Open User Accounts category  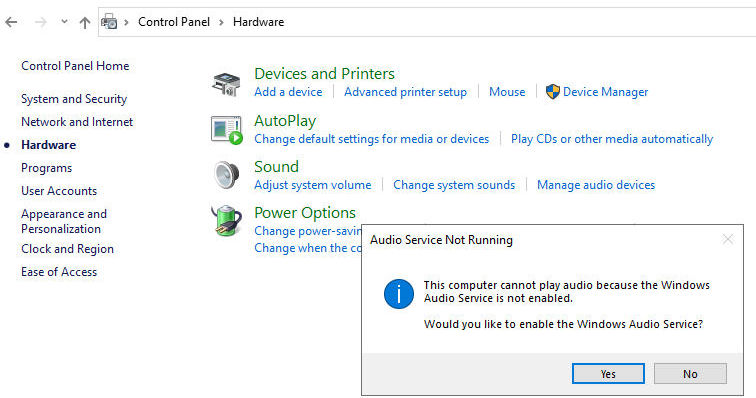point(59,191)
